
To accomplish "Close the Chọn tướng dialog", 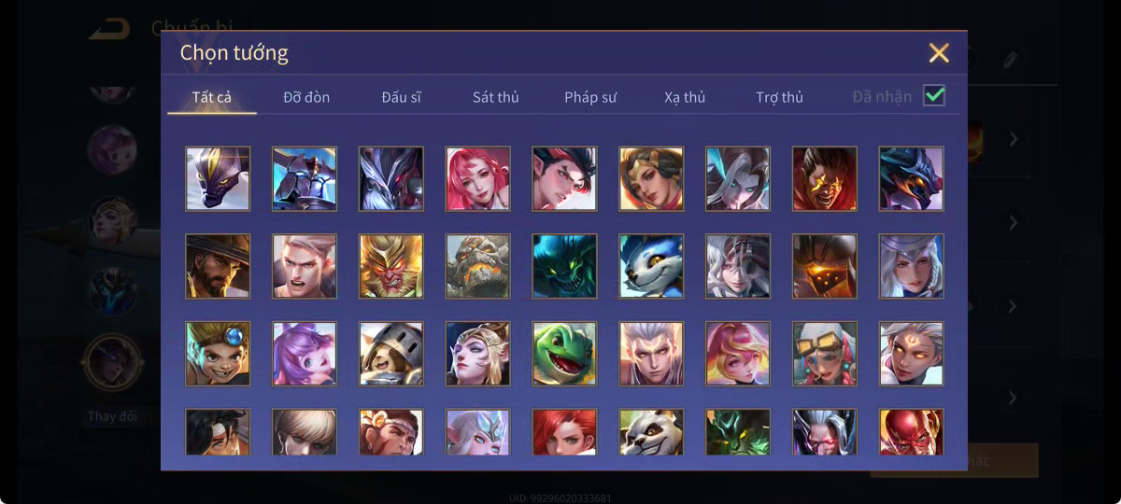I will [939, 53].
